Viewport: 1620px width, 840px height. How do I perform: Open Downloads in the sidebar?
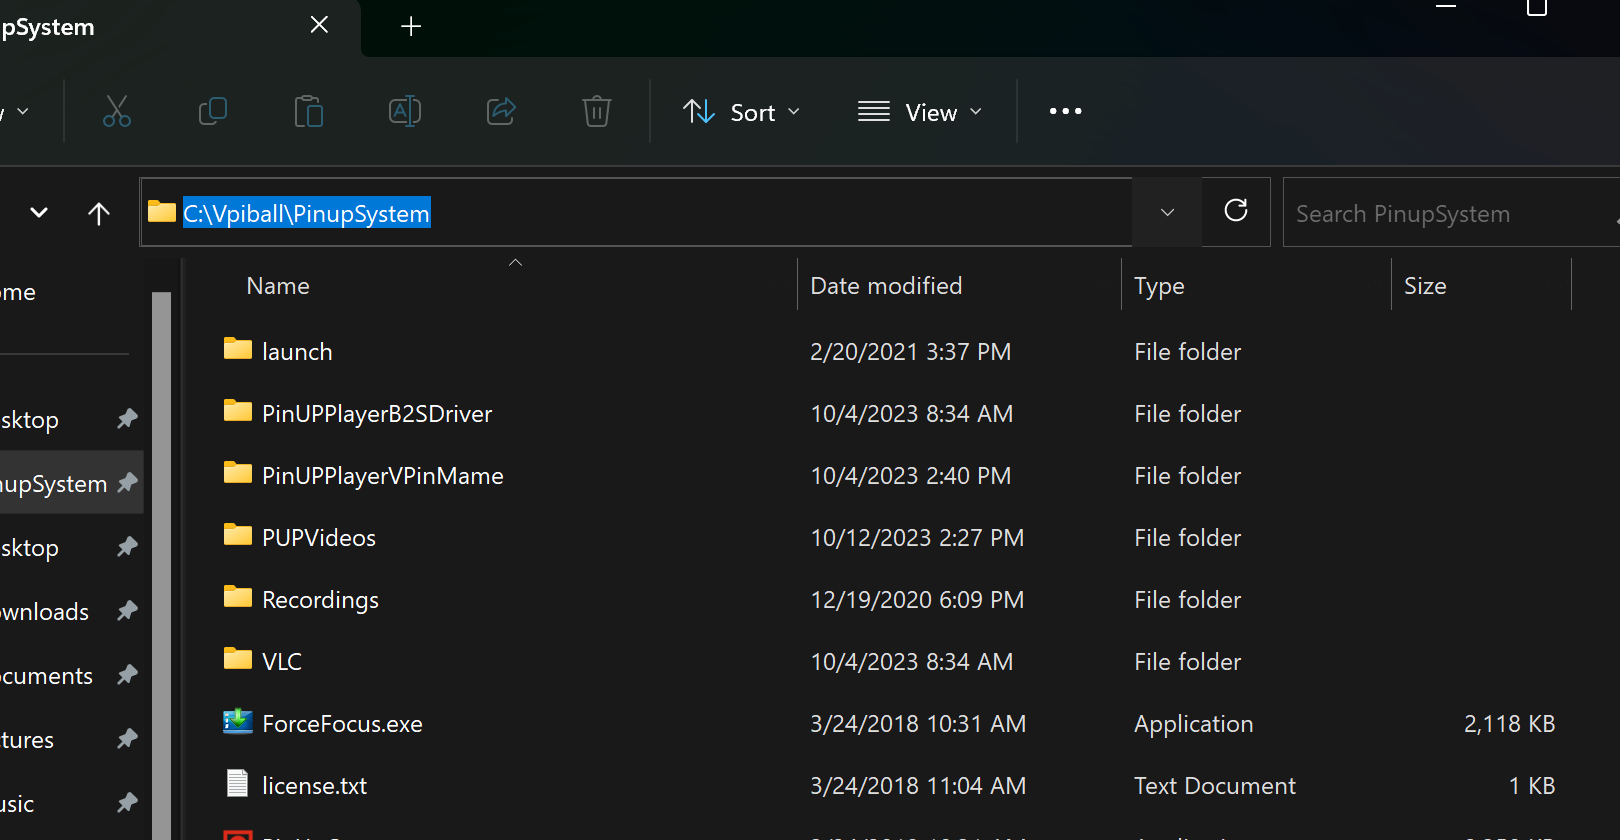pyautogui.click(x=44, y=612)
